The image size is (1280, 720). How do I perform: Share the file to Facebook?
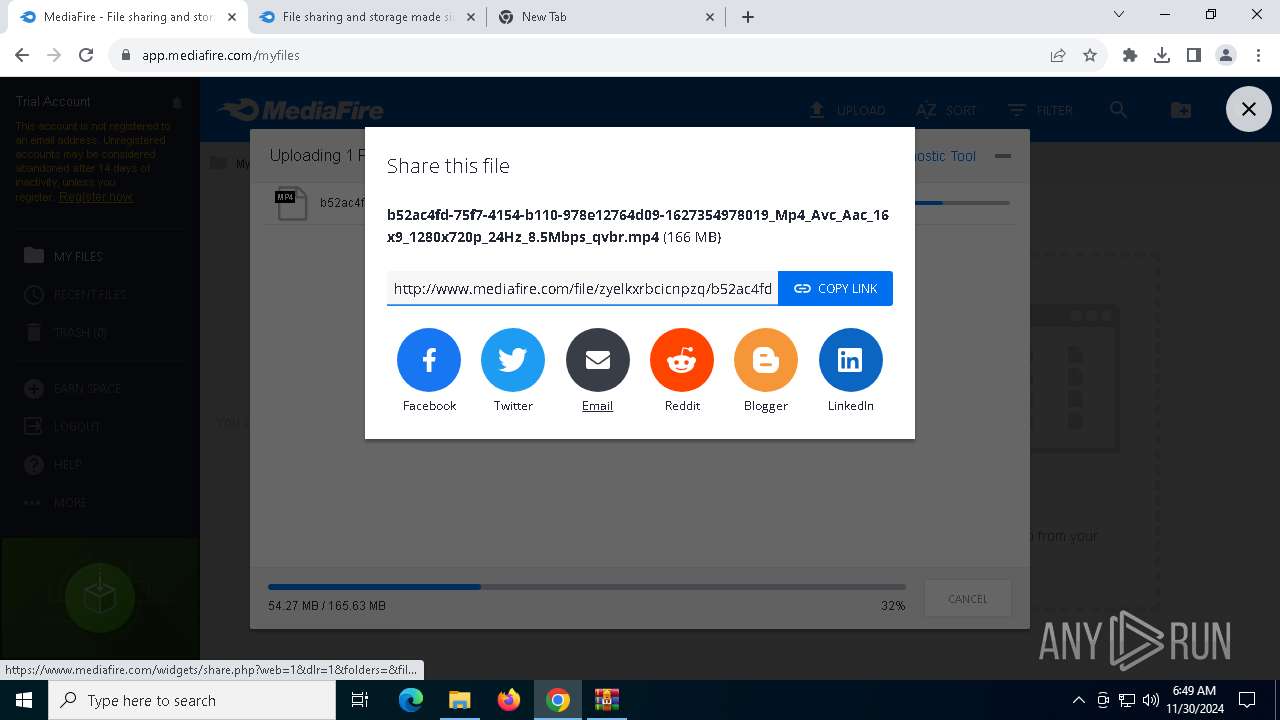click(429, 360)
